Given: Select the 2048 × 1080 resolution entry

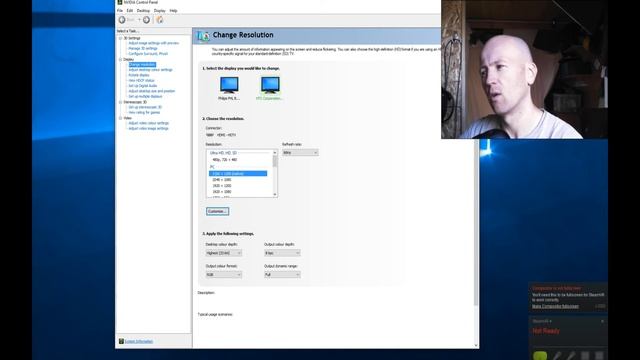Looking at the screenshot, I should tap(222, 180).
